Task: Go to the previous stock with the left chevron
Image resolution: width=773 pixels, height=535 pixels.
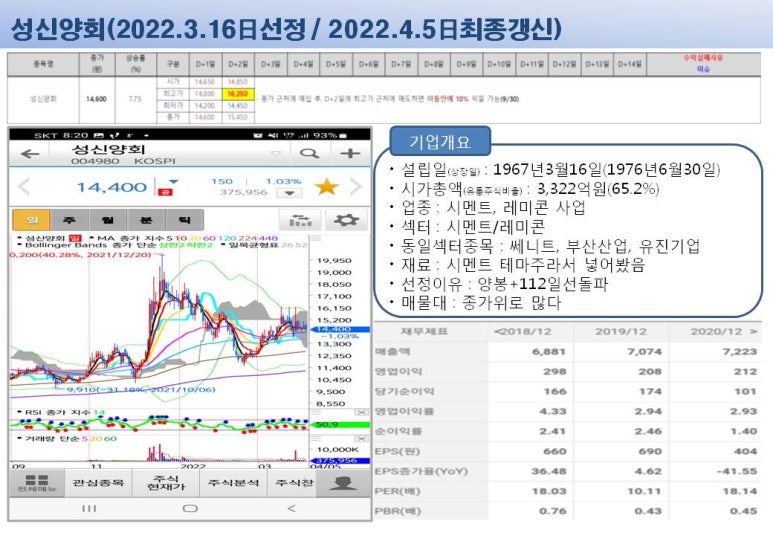Action: pyautogui.click(x=23, y=186)
